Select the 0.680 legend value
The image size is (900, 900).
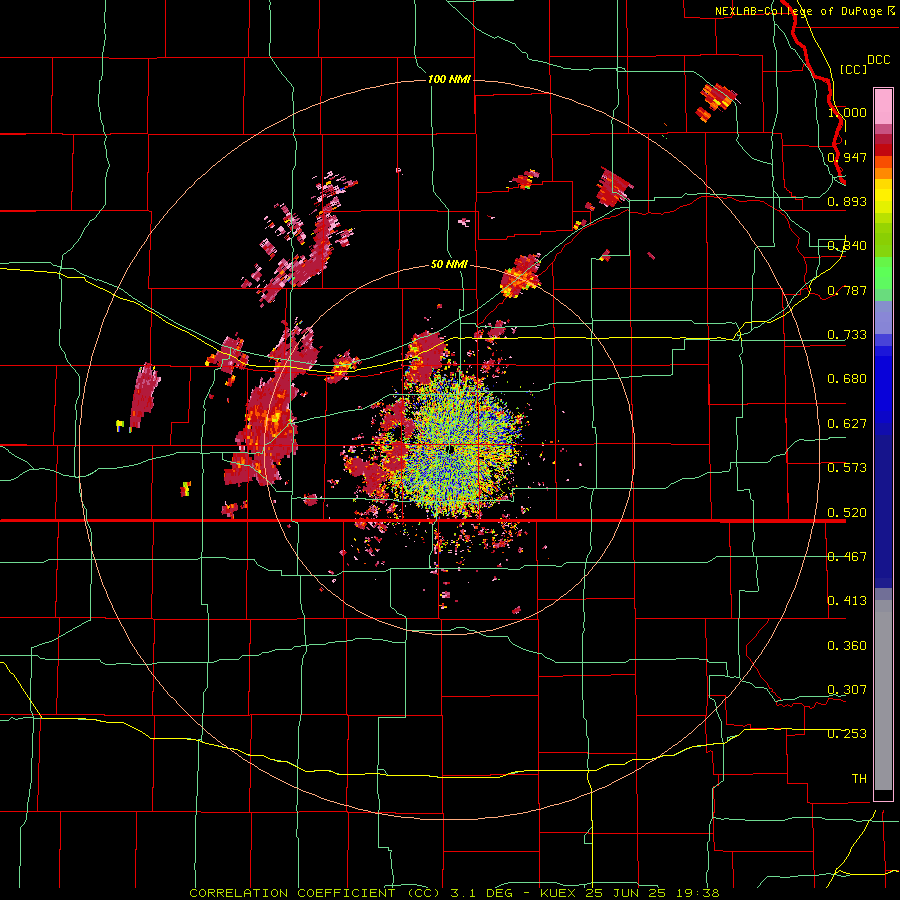[x=847, y=378]
